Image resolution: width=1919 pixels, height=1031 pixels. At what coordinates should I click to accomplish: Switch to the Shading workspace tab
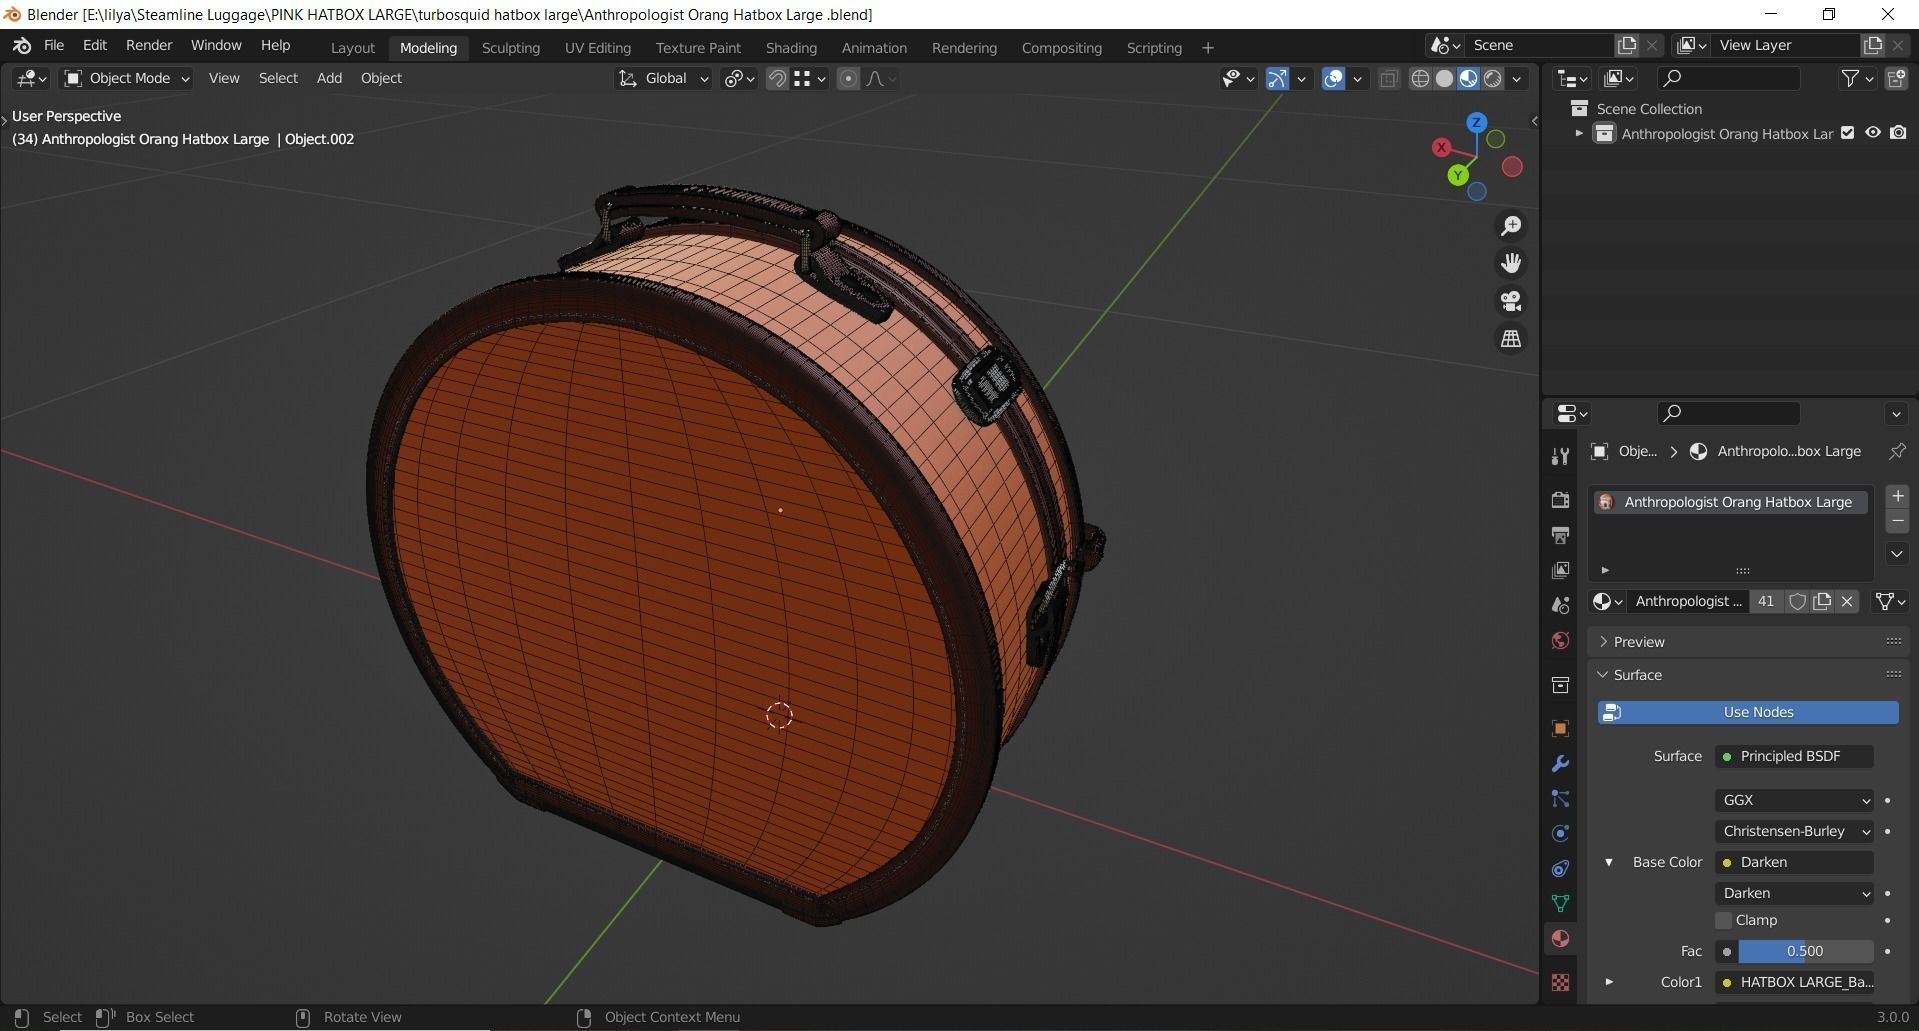(791, 48)
